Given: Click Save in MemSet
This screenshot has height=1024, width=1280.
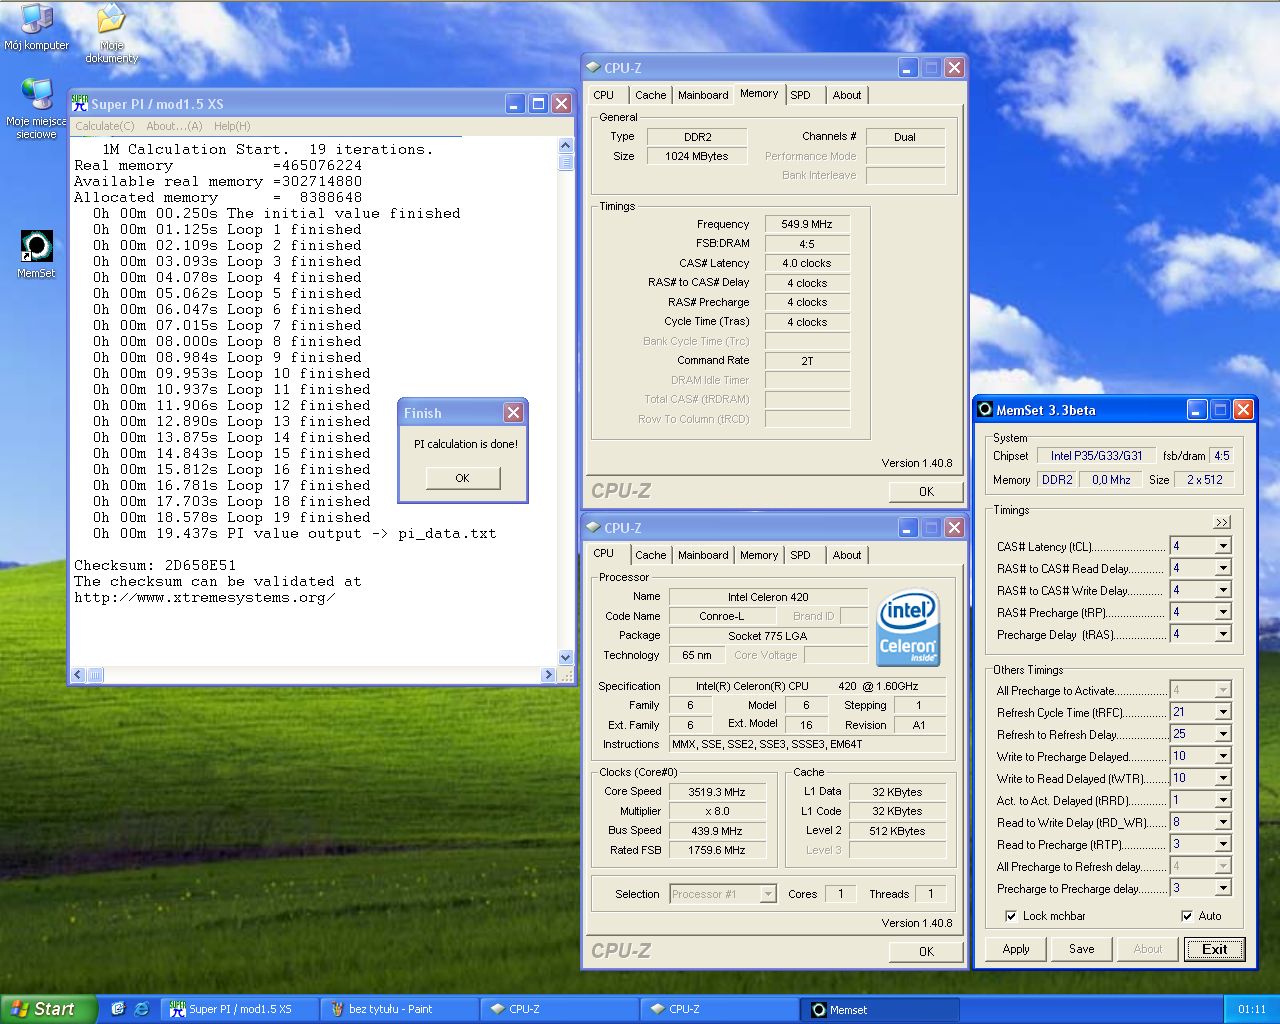Looking at the screenshot, I should click(1082, 949).
